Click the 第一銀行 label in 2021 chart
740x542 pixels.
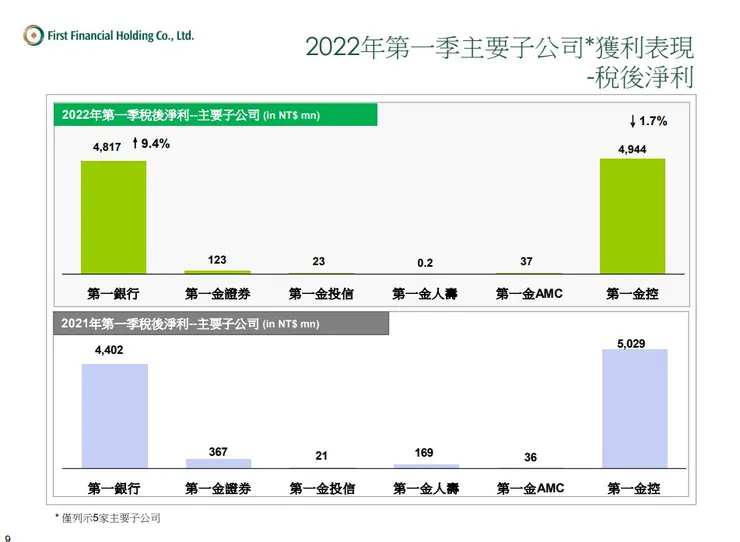[114, 488]
